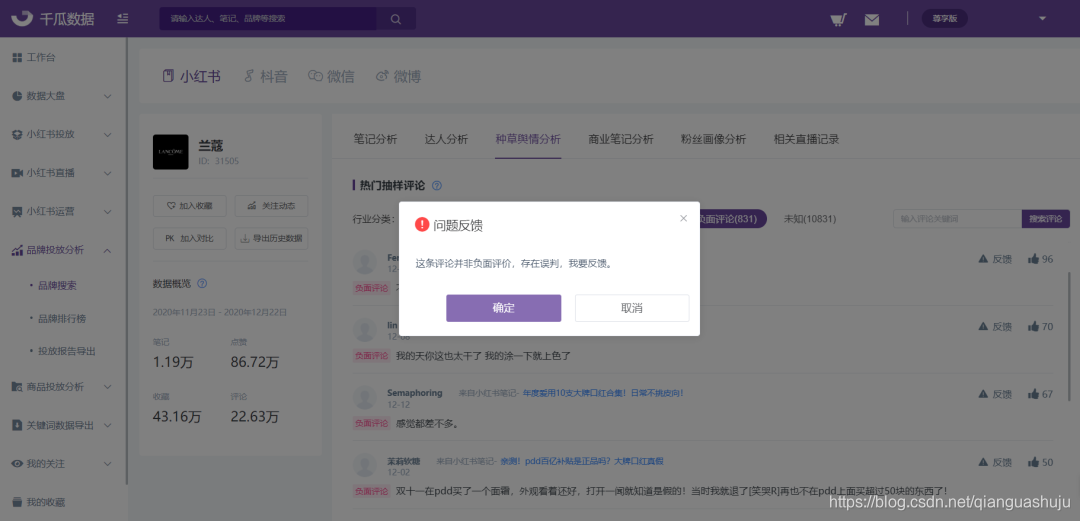Click 加入收藏 button
Image resolution: width=1080 pixels, height=521 pixels.
pyautogui.click(x=189, y=205)
